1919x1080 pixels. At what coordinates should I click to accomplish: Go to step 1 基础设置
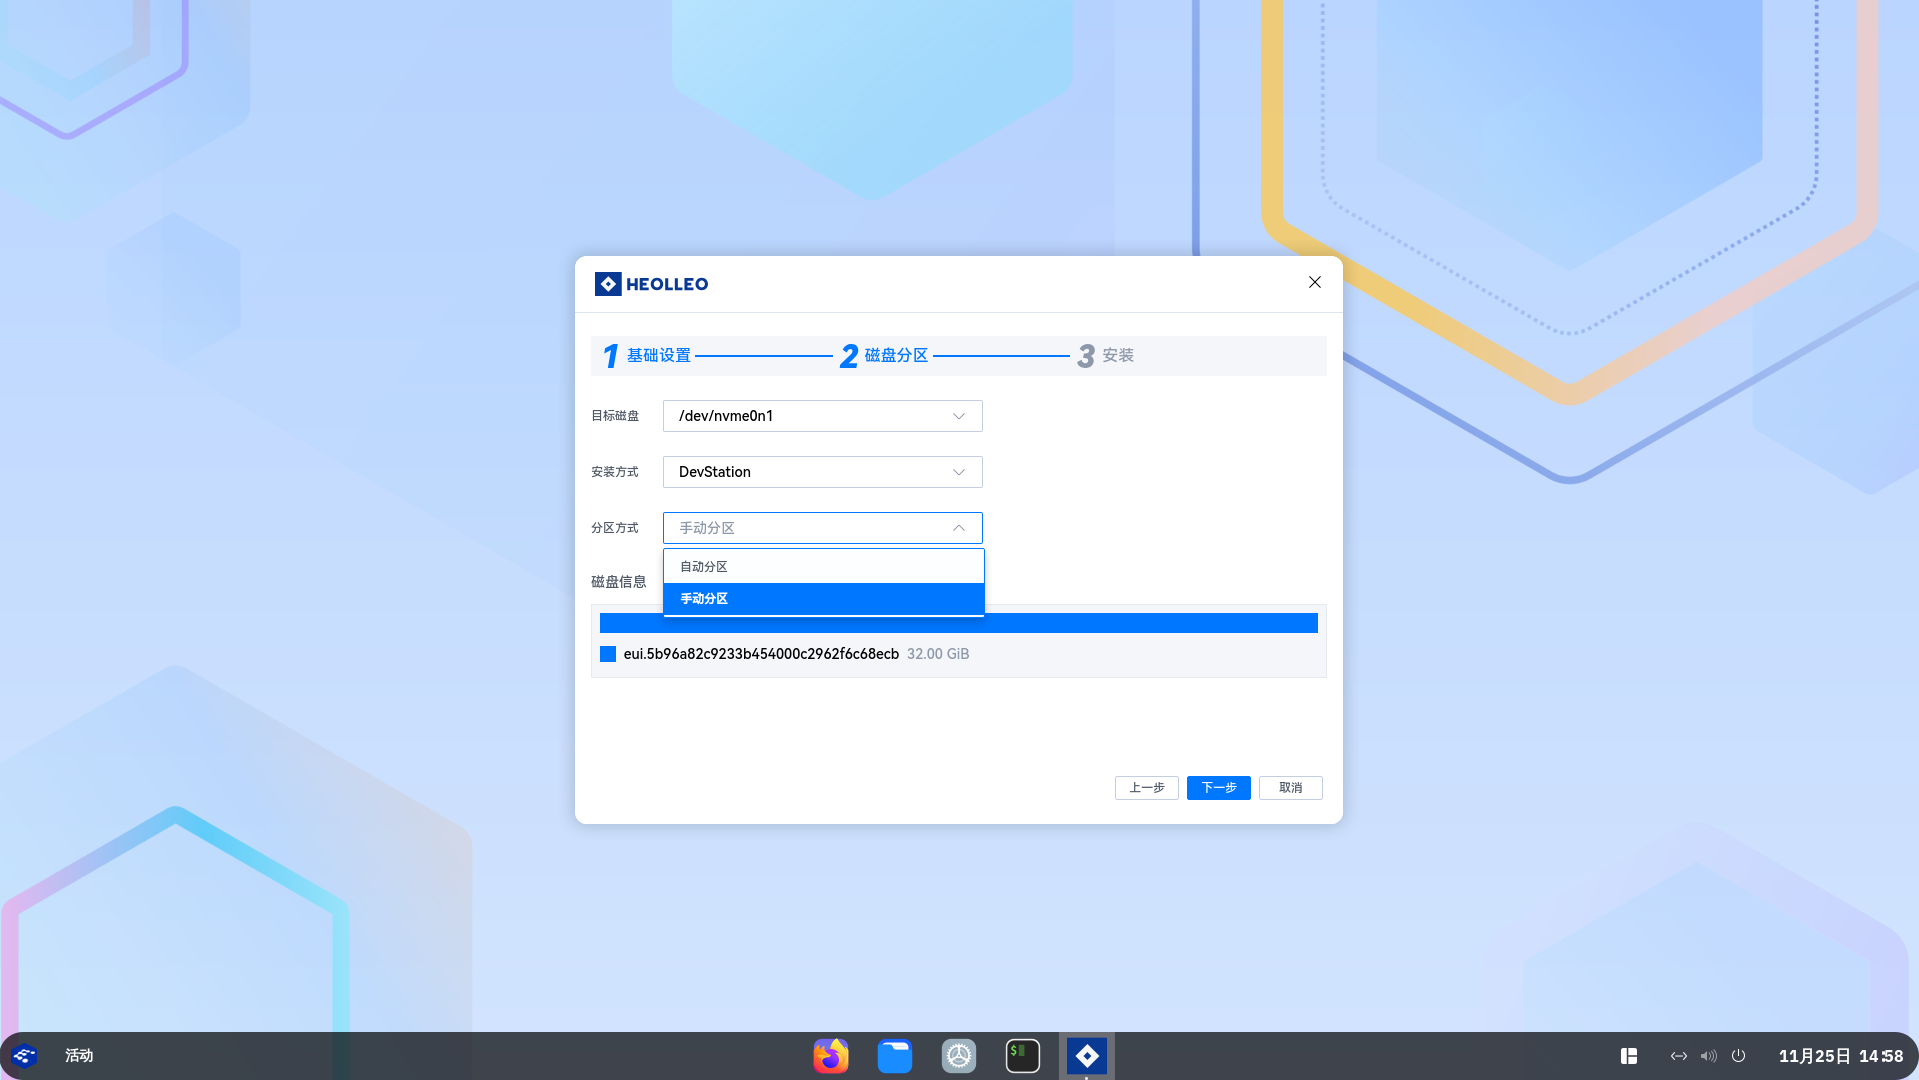647,356
